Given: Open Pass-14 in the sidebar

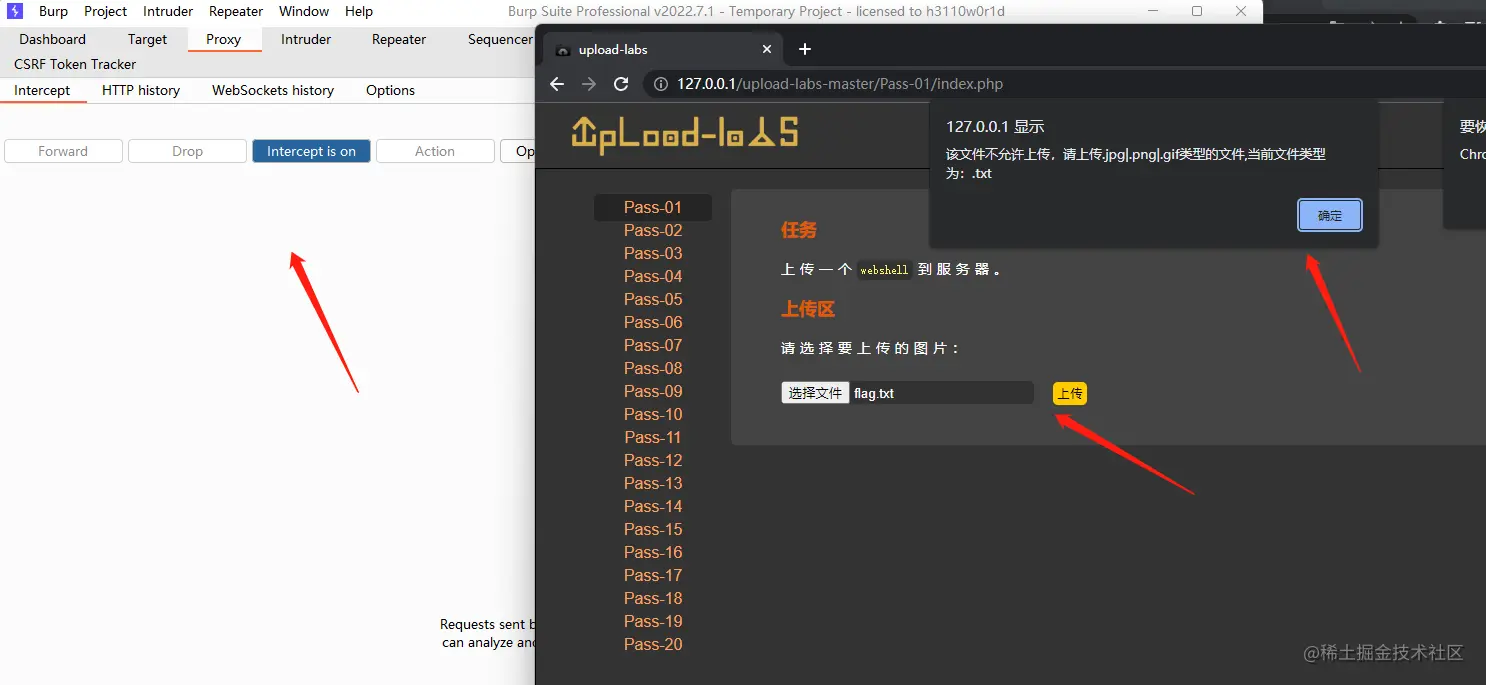Looking at the screenshot, I should [653, 506].
